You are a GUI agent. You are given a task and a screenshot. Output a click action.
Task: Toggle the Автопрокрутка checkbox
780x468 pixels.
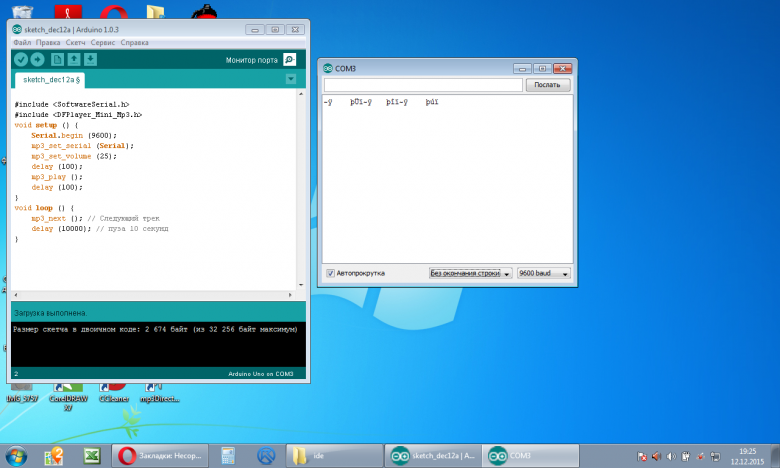(331, 273)
